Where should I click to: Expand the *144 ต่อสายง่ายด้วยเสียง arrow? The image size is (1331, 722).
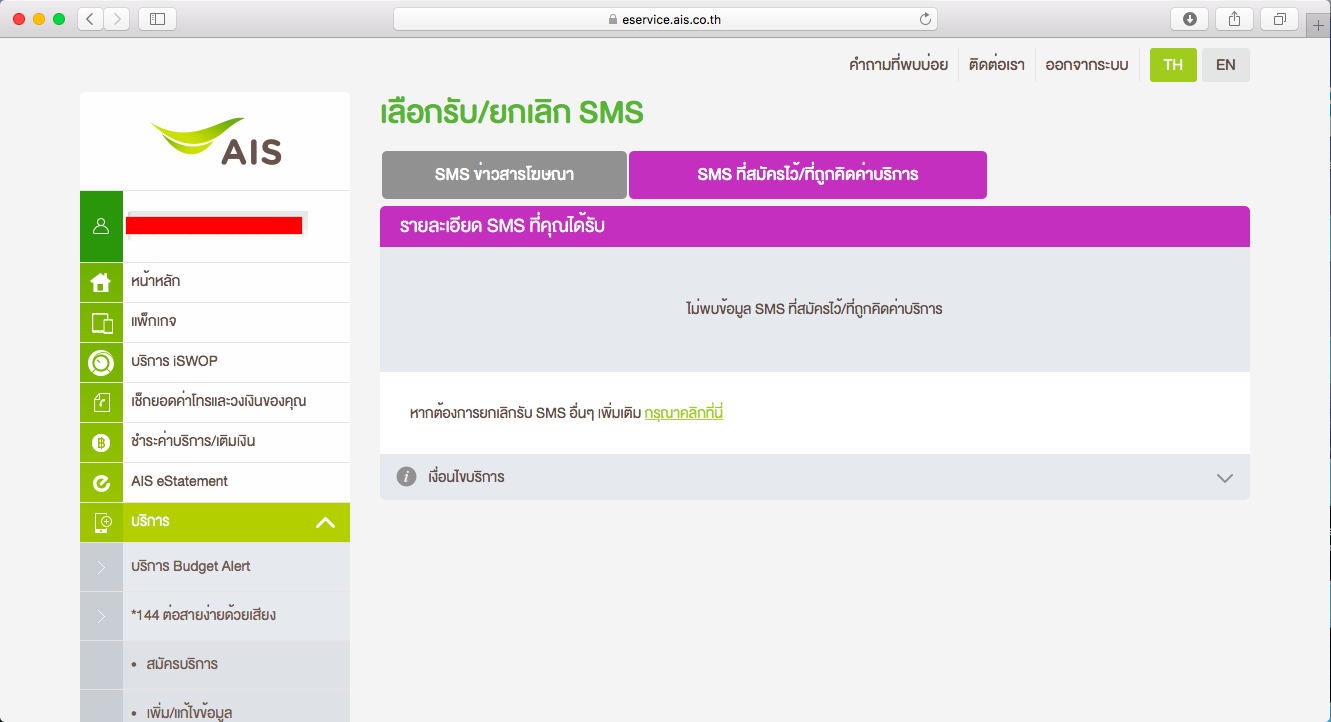coord(101,616)
